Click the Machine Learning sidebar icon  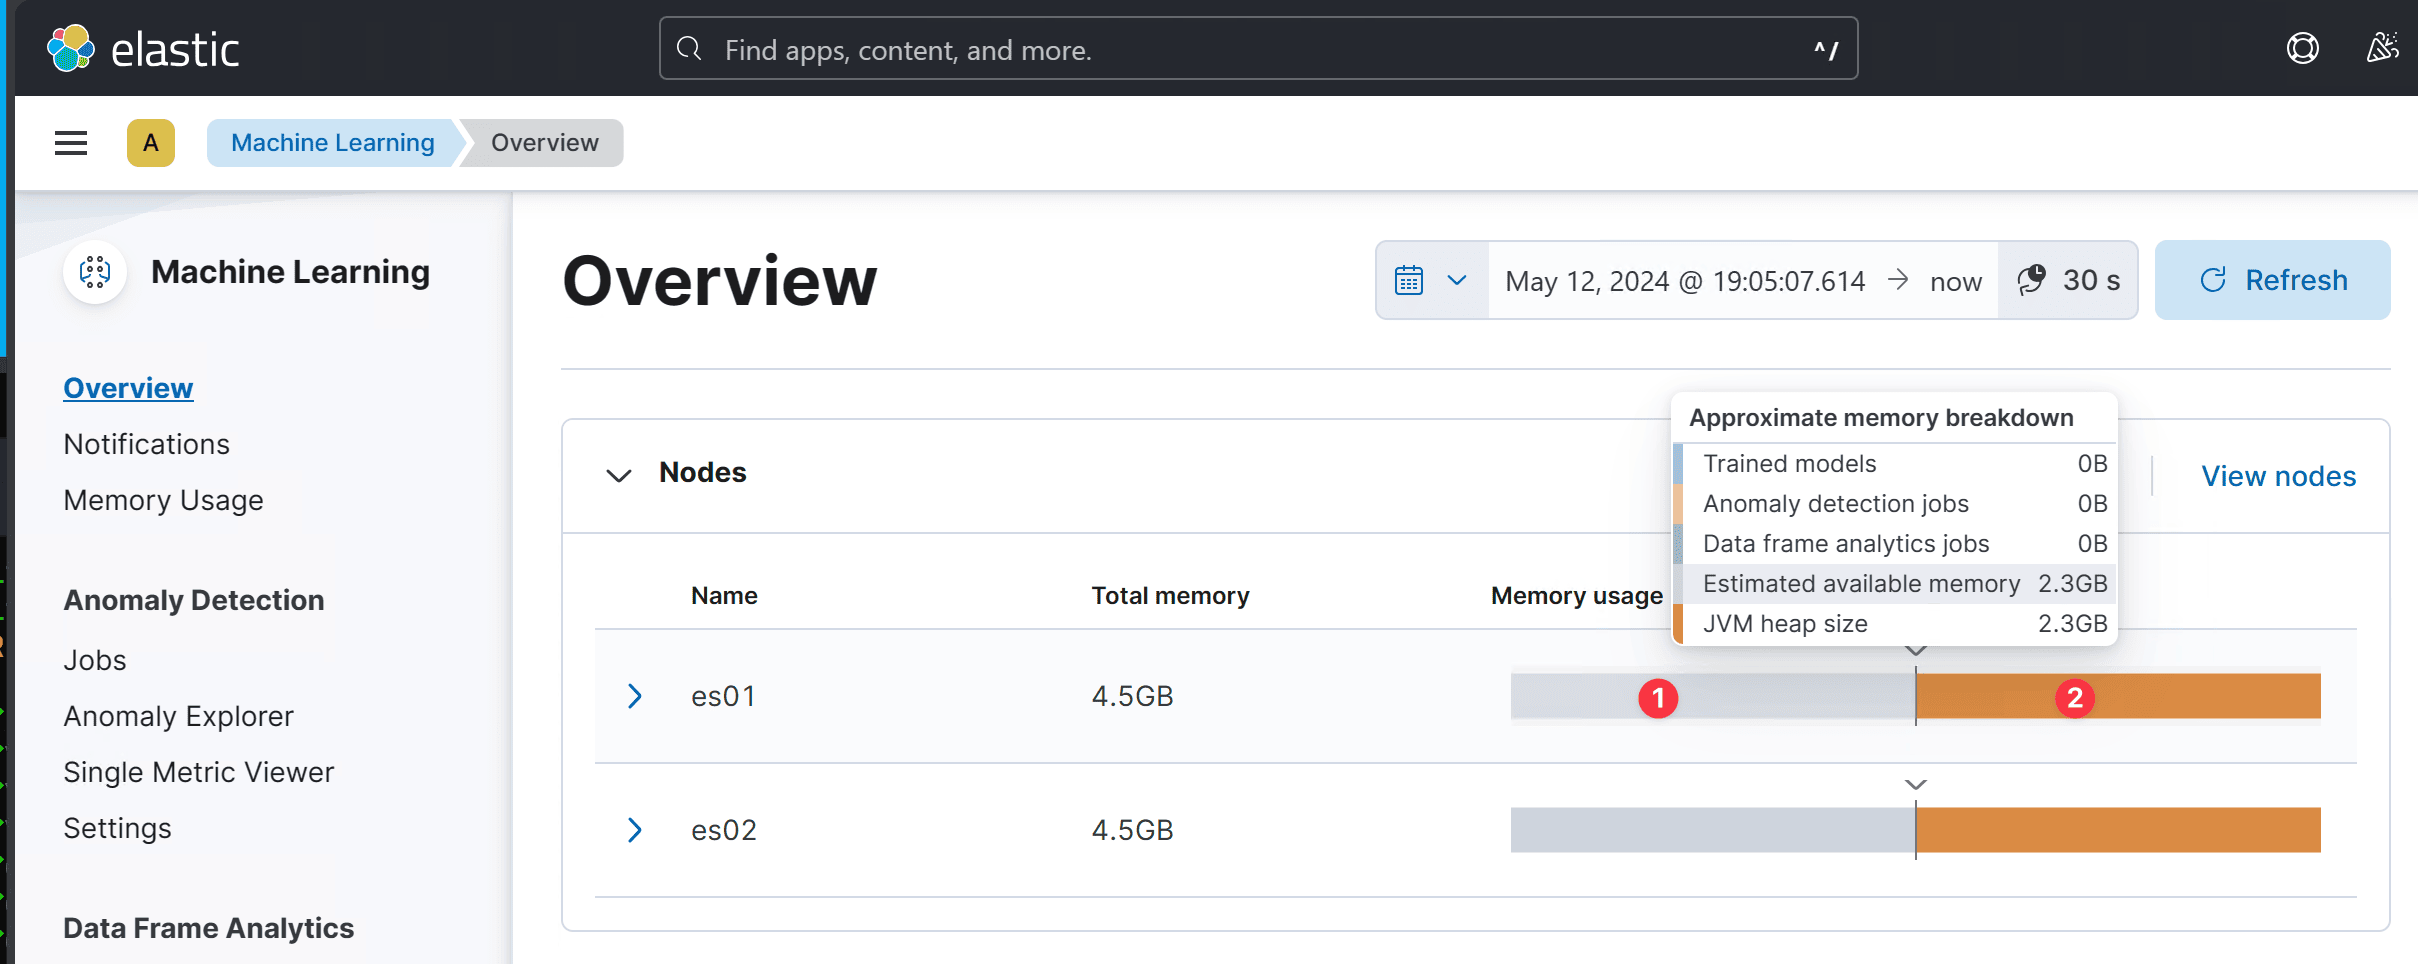click(x=95, y=272)
